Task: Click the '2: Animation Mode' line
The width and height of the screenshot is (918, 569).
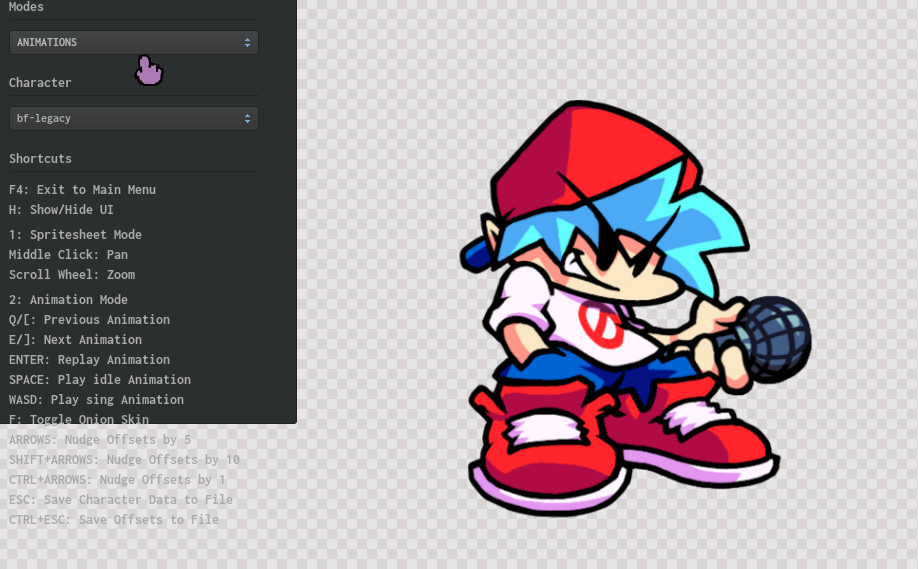Action: 68,300
